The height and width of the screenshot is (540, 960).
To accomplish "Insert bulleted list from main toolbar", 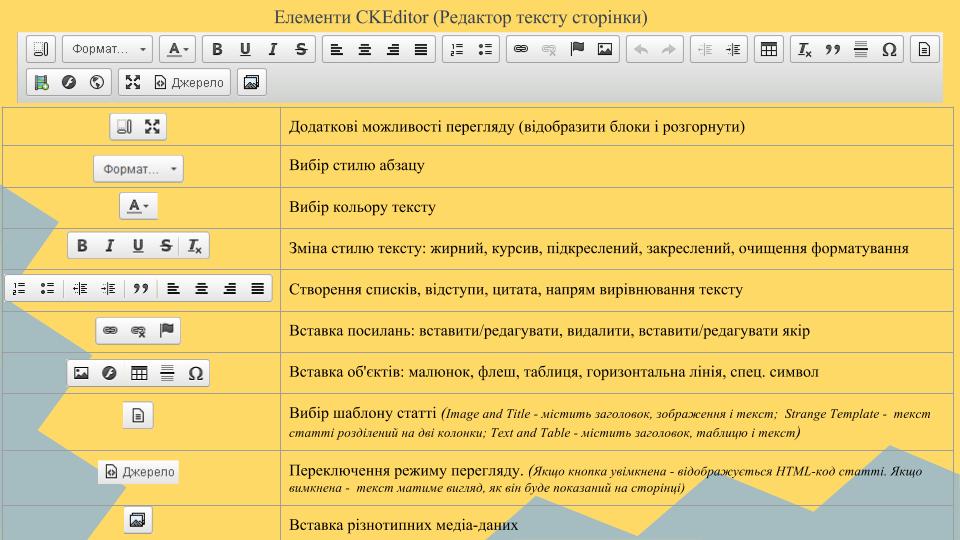I will (485, 49).
